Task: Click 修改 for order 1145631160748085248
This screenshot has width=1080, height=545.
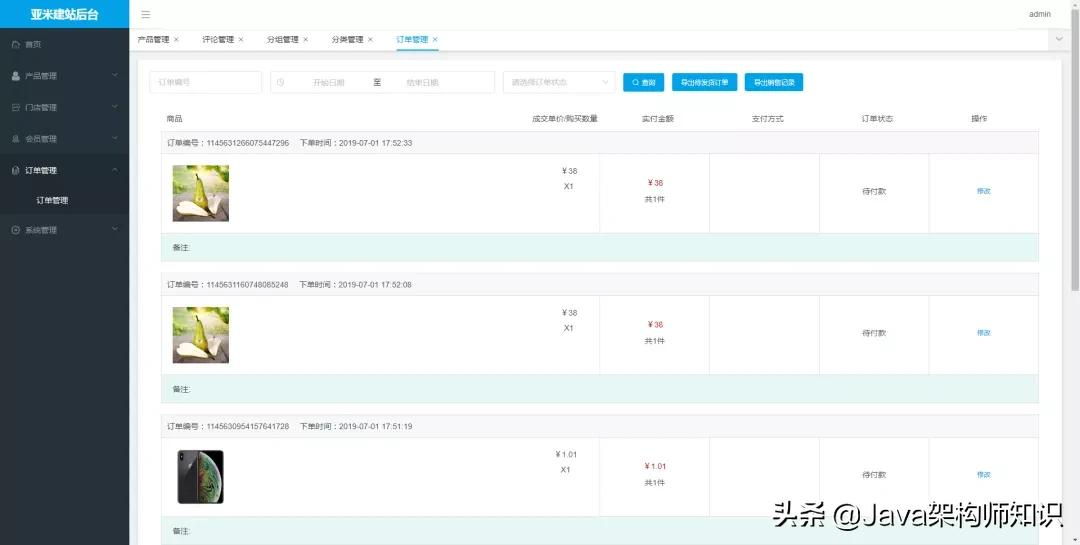Action: pos(984,333)
